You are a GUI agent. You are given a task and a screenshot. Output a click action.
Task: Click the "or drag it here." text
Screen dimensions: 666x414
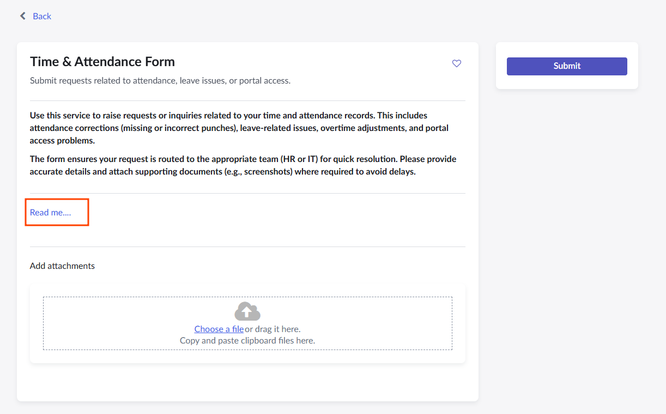[273, 329]
